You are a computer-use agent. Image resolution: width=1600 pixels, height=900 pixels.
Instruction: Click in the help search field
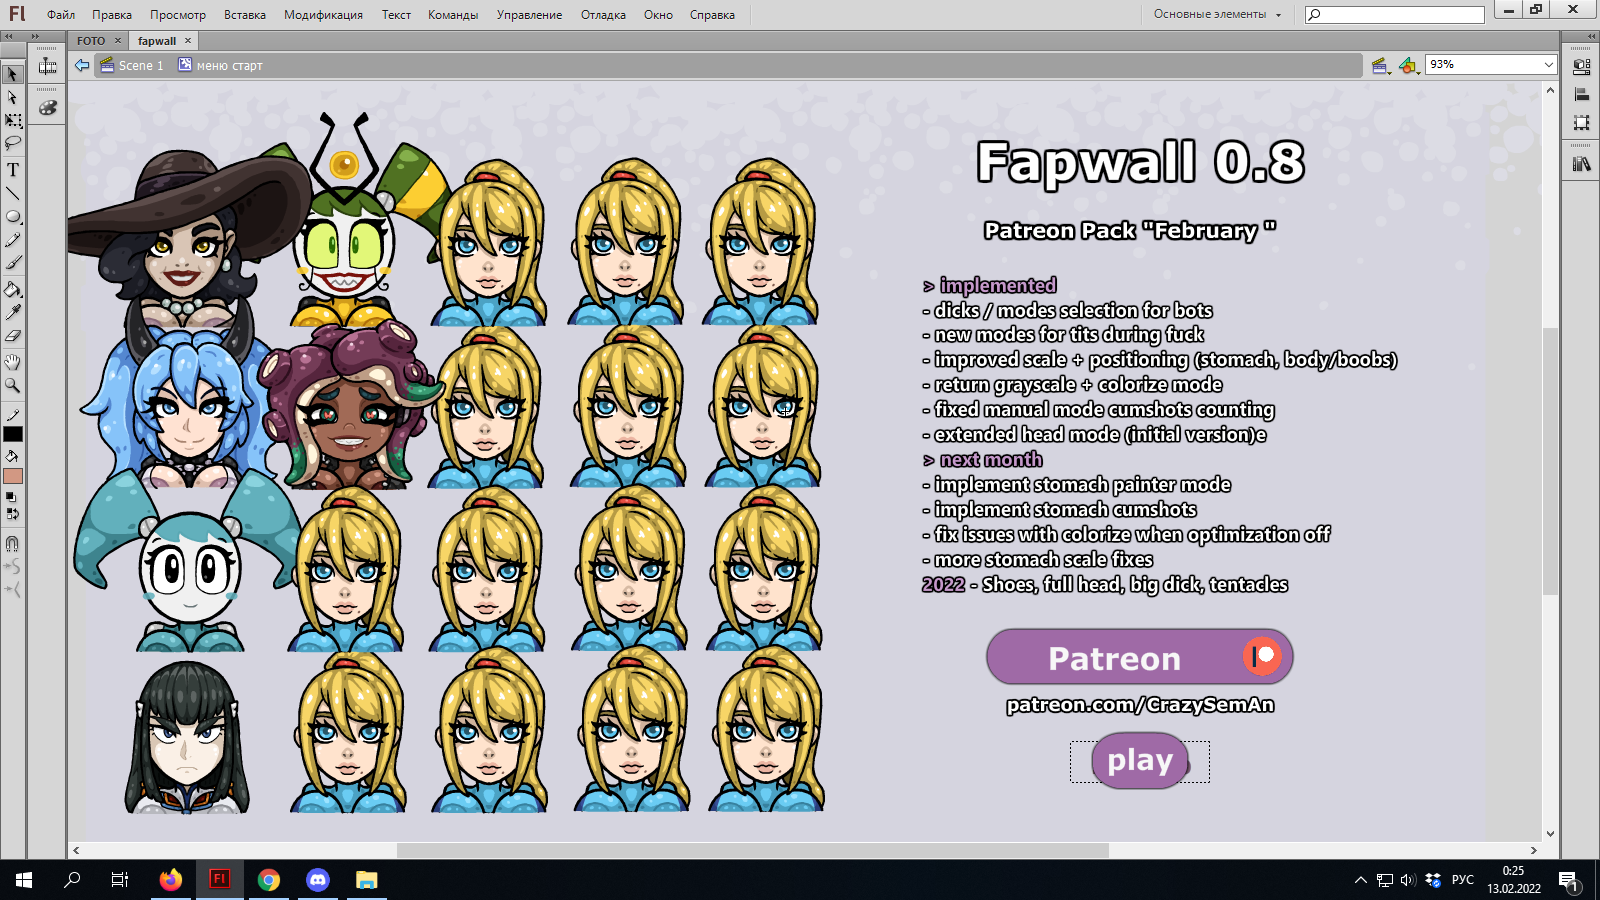tap(1394, 14)
